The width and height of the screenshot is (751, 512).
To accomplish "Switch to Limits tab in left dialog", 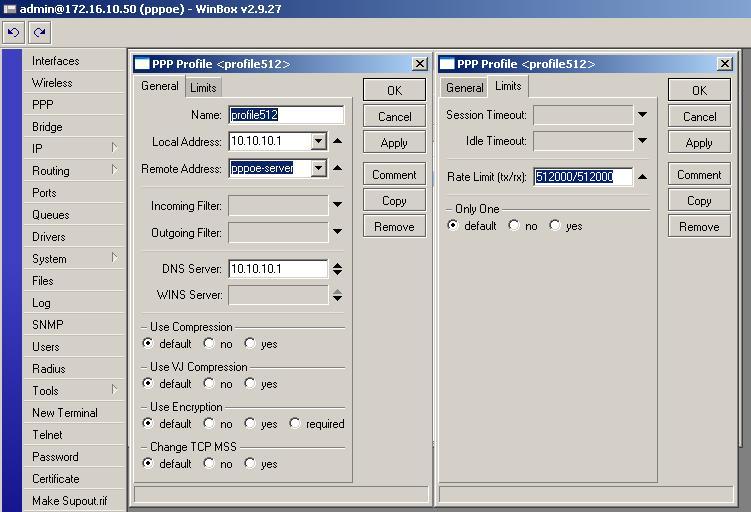I will pos(203,88).
